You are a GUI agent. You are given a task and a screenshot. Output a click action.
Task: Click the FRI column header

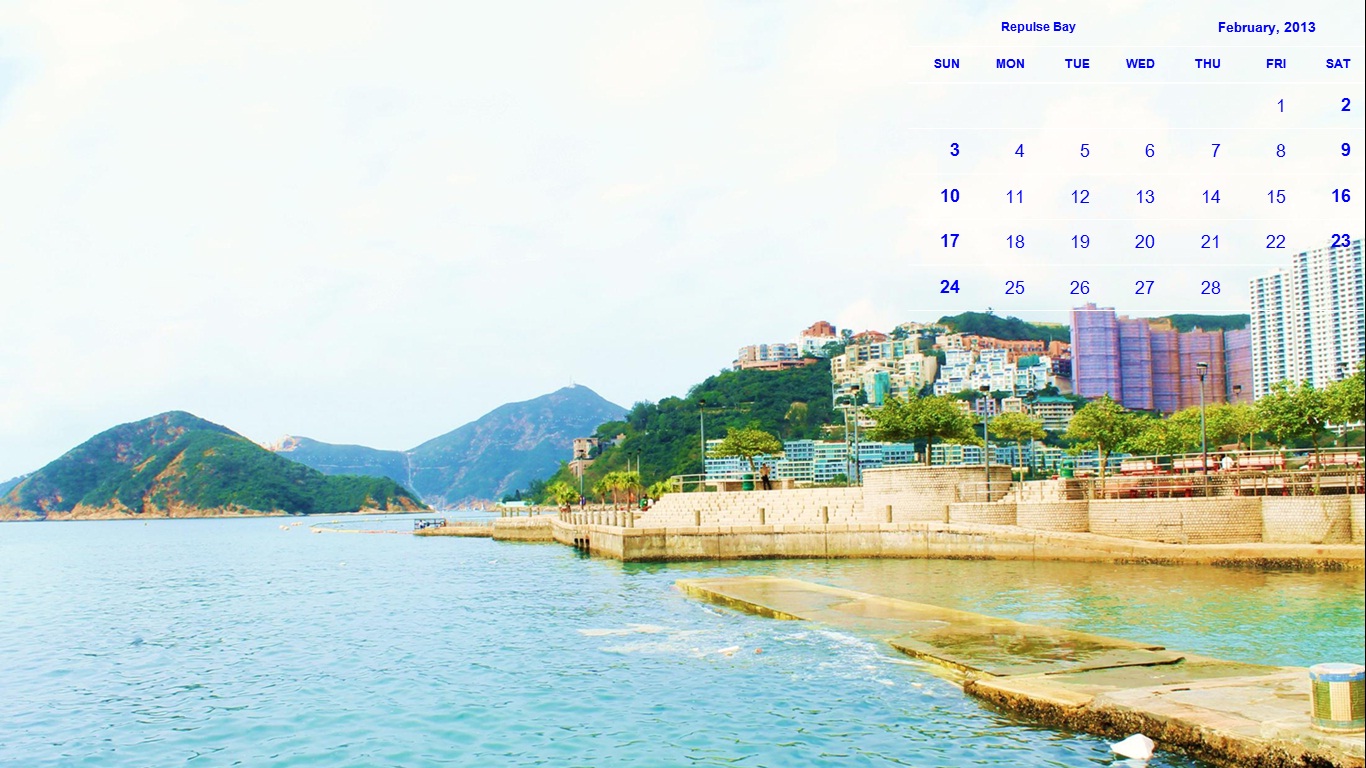click(x=1276, y=64)
